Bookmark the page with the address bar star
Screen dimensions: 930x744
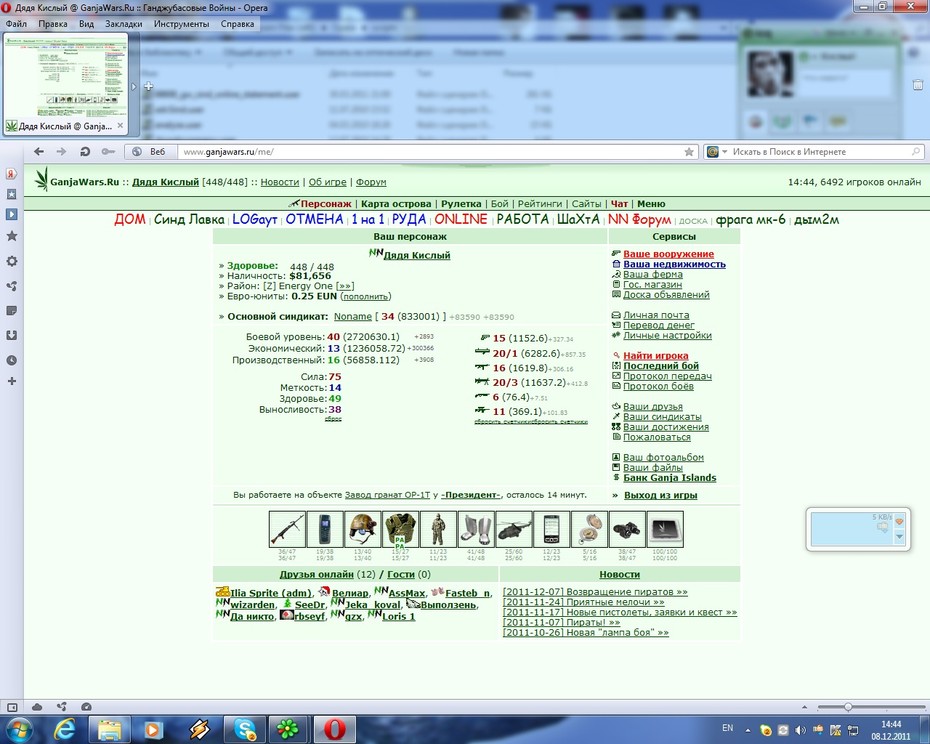pyautogui.click(x=689, y=152)
